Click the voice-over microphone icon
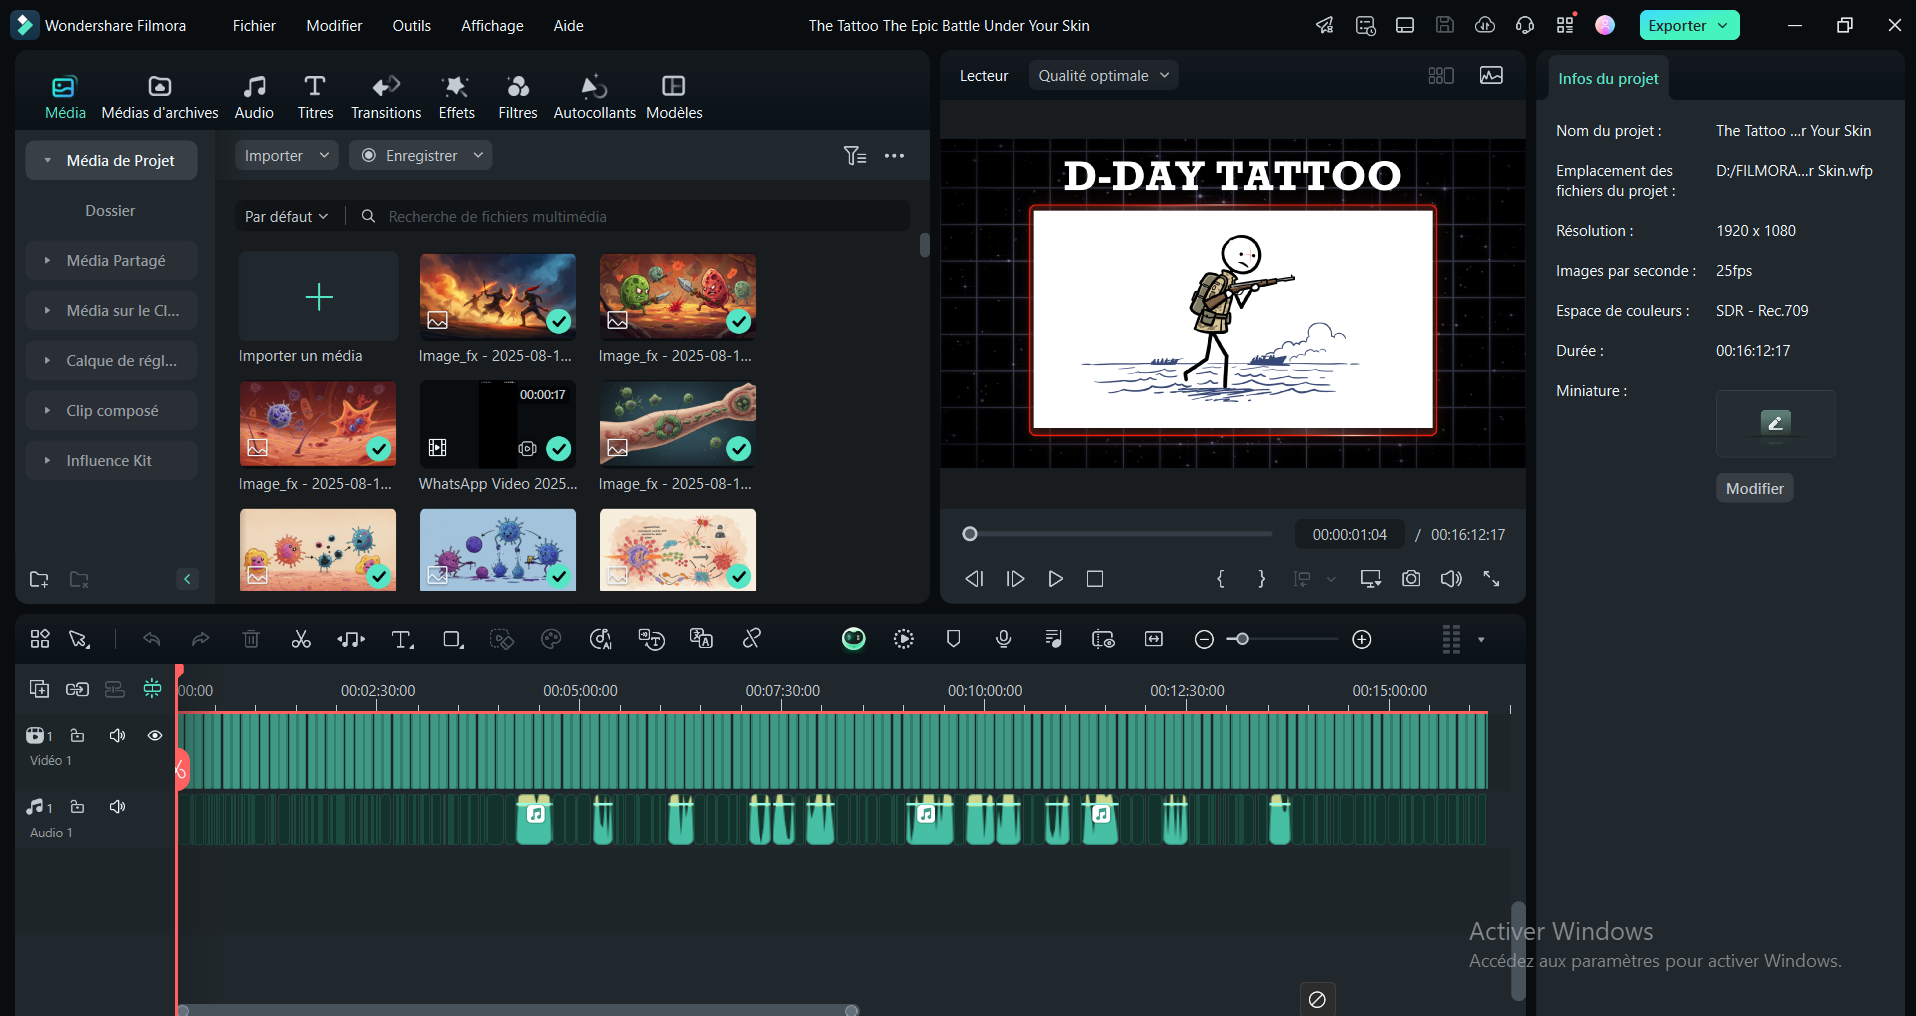This screenshot has height=1016, width=1916. tap(1004, 640)
